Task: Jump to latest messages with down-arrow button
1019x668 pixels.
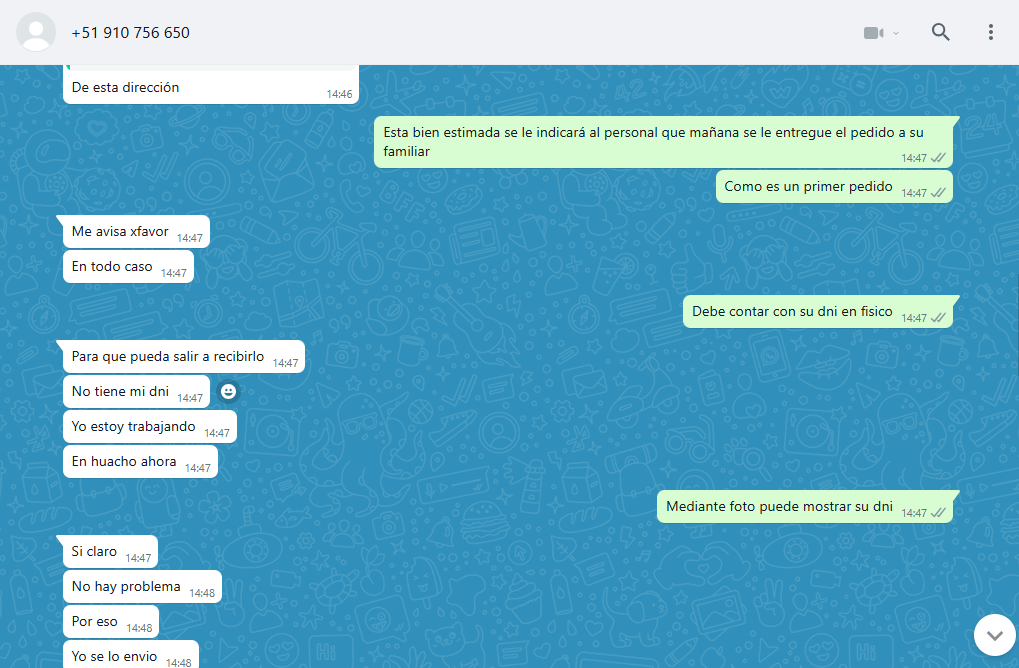Action: 994,634
